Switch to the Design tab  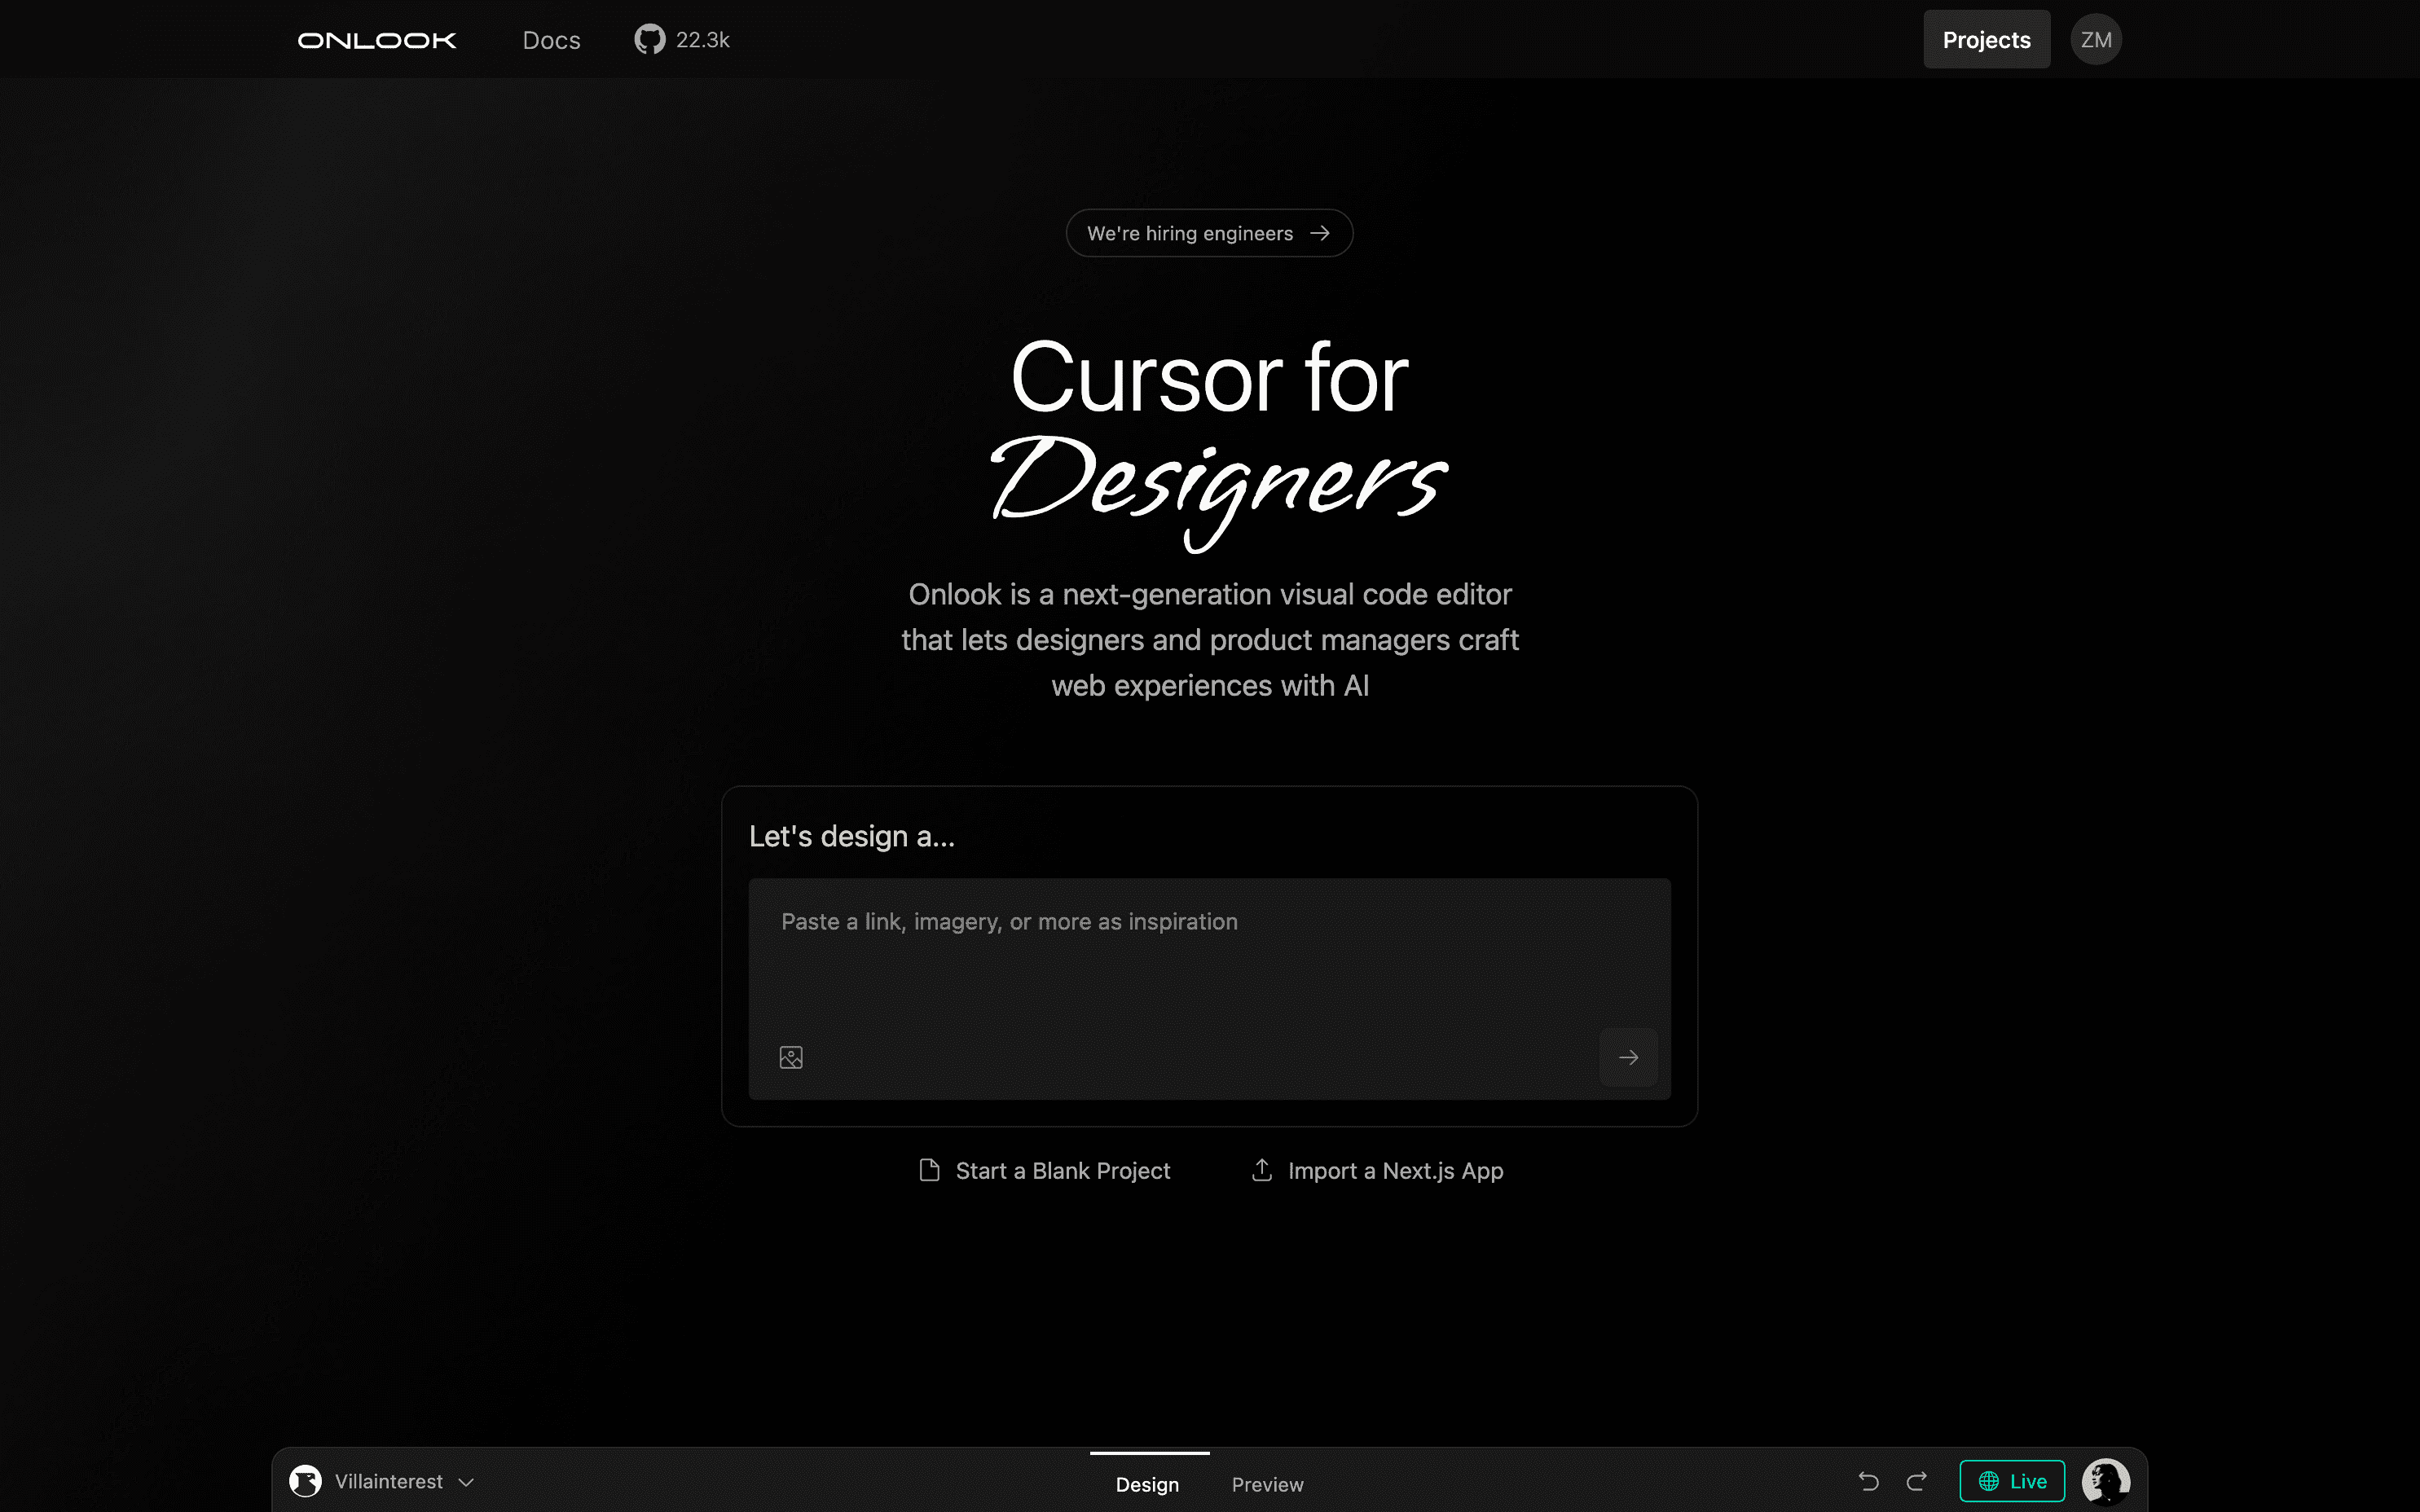point(1147,1484)
